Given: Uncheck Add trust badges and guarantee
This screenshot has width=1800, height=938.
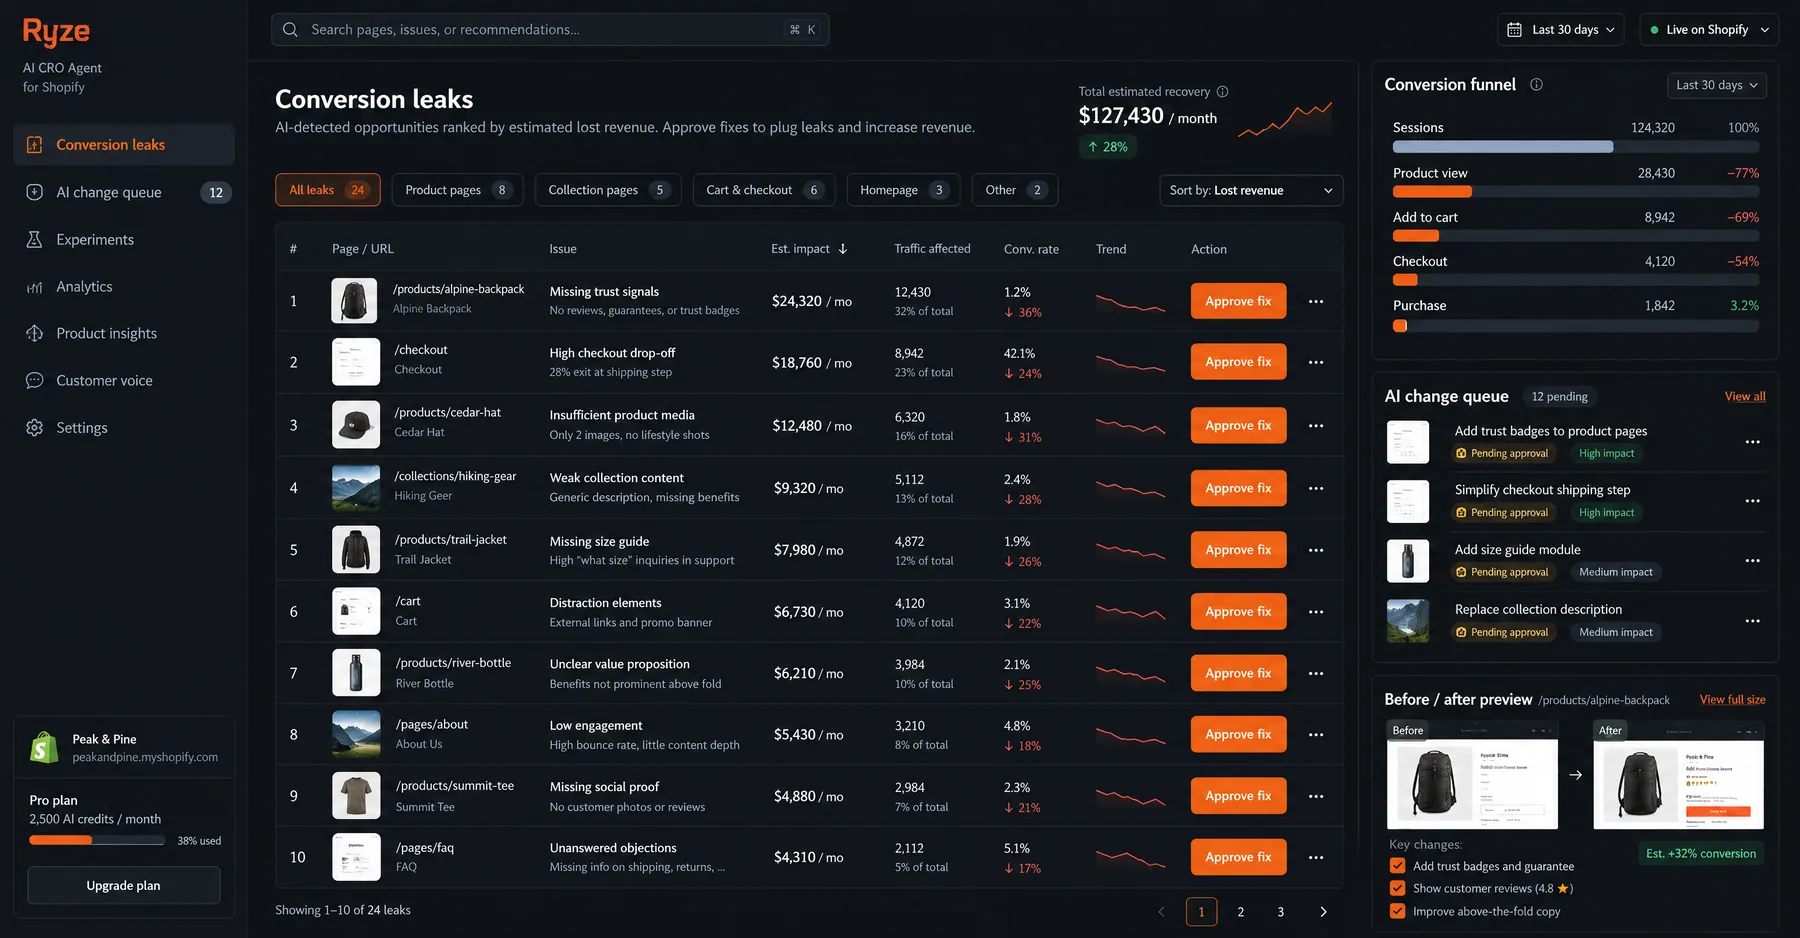Looking at the screenshot, I should point(1397,866).
